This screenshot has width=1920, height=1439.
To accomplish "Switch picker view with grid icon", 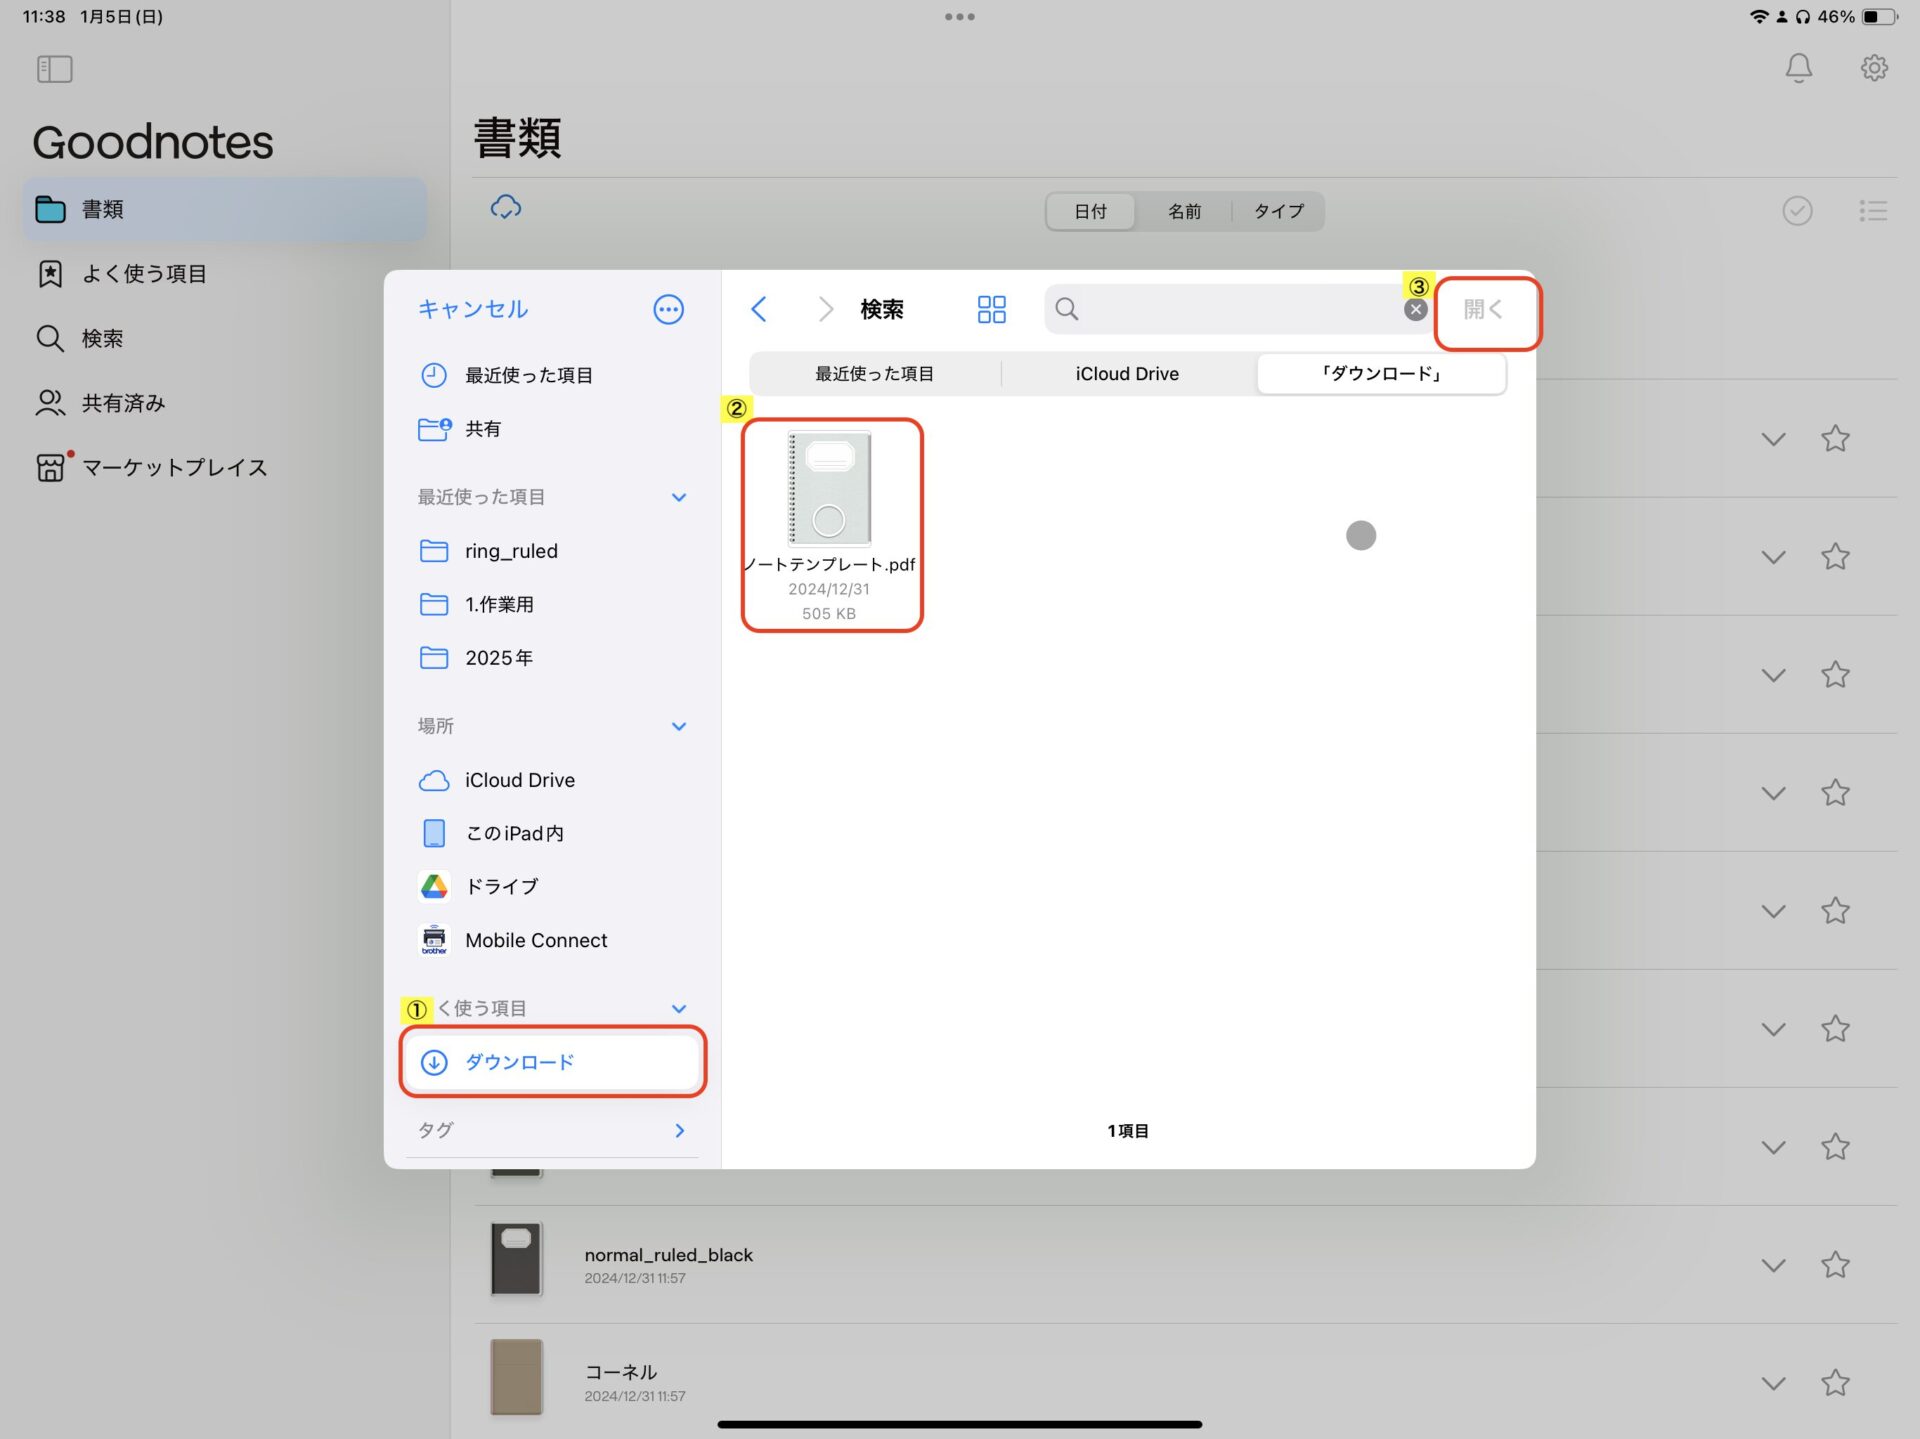I will click(x=991, y=309).
